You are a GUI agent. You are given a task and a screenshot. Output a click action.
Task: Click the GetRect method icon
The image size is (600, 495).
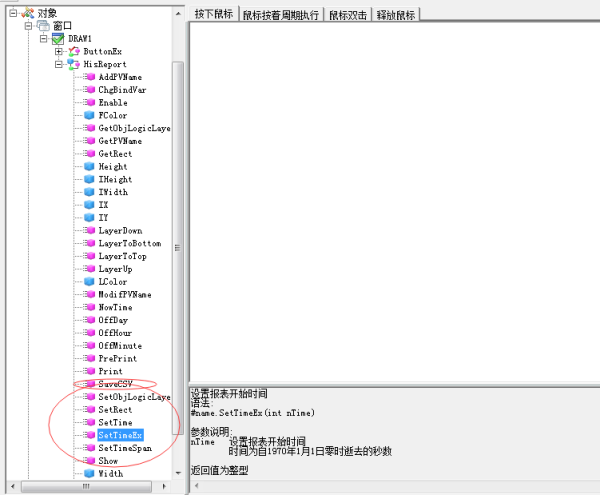(x=90, y=153)
